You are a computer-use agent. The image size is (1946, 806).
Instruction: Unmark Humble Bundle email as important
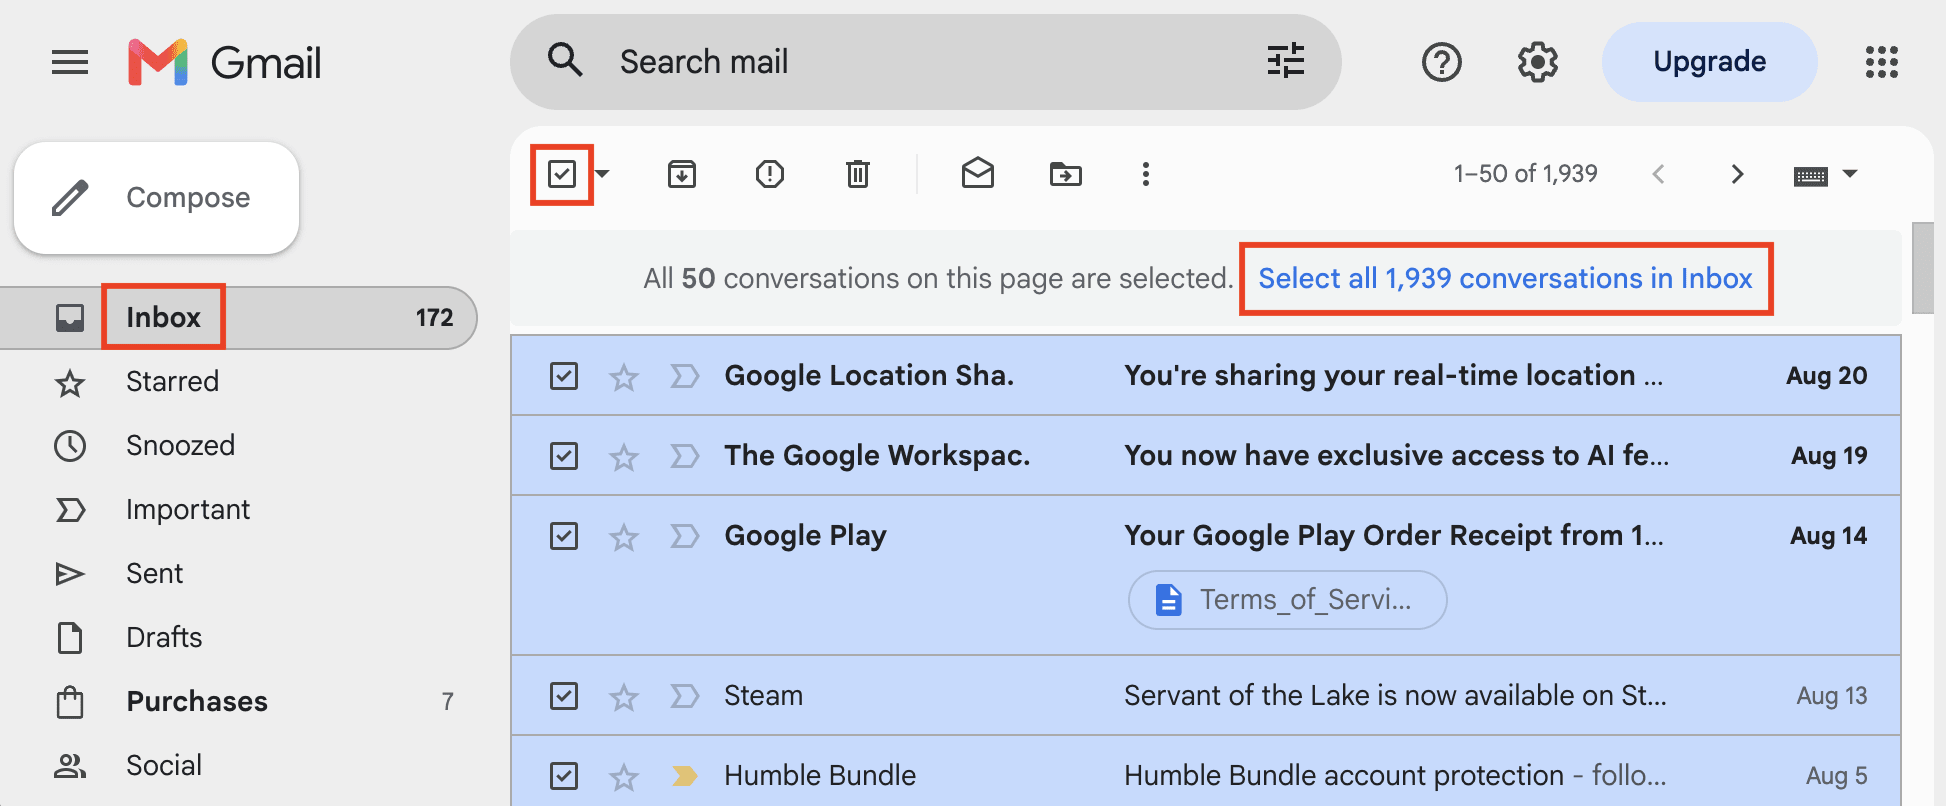(x=685, y=776)
